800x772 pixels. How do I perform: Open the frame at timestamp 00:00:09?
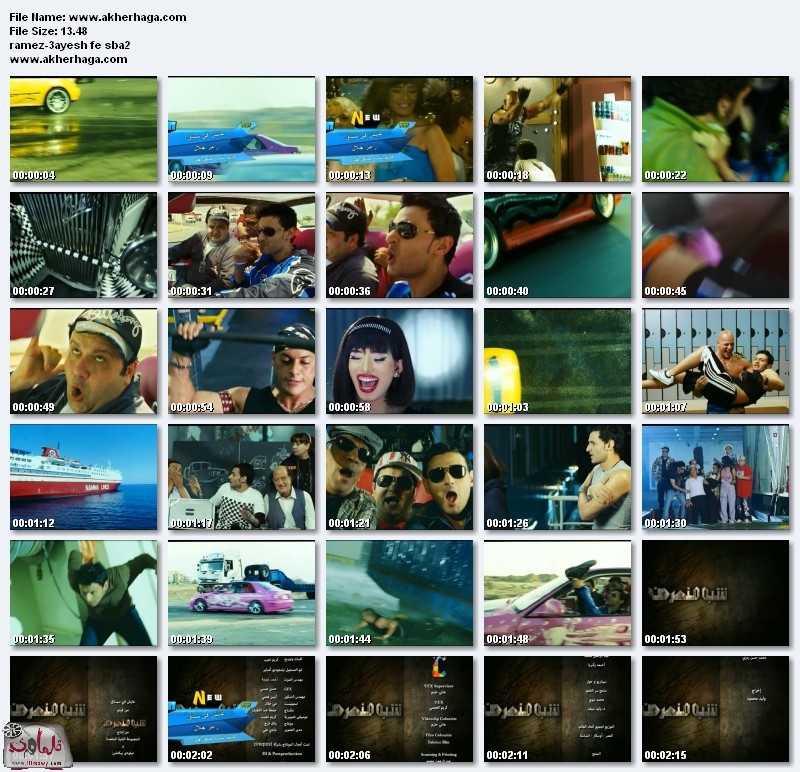[x=241, y=129]
